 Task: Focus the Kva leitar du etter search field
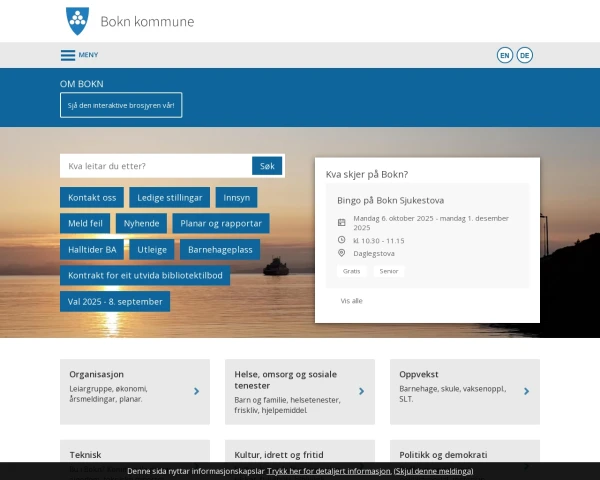click(156, 166)
